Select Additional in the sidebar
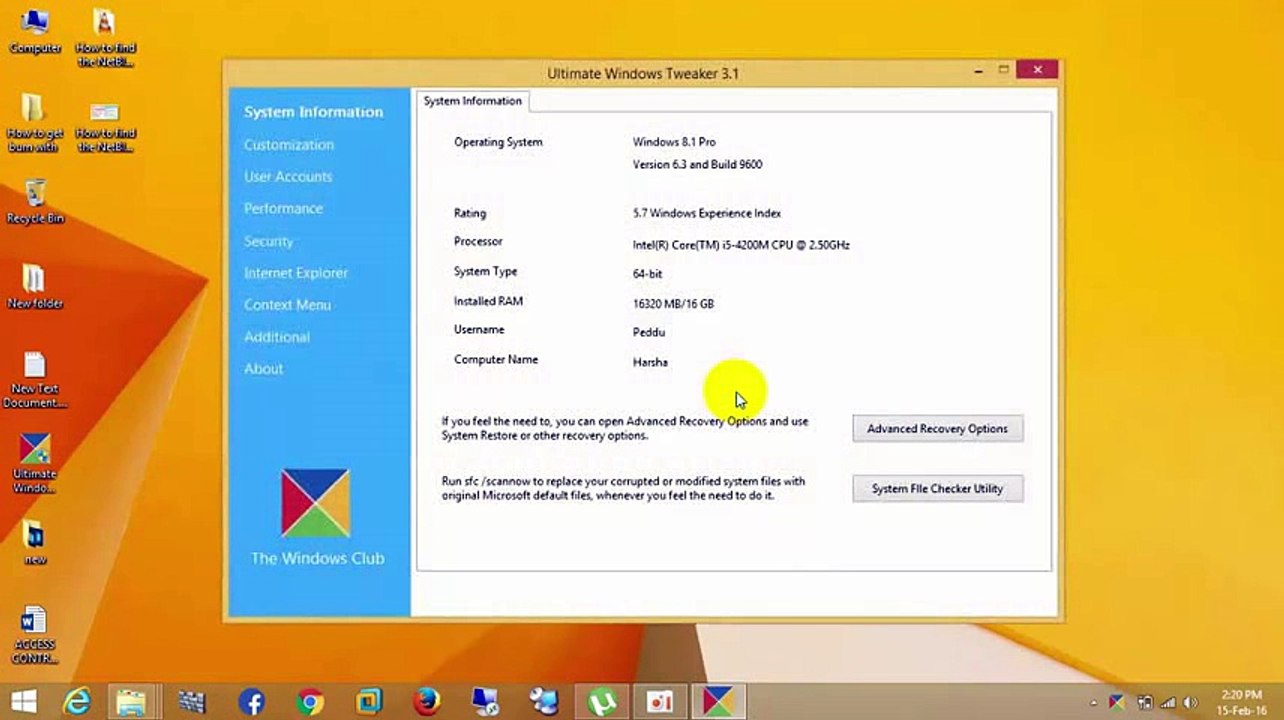The width and height of the screenshot is (1284, 720). (277, 337)
